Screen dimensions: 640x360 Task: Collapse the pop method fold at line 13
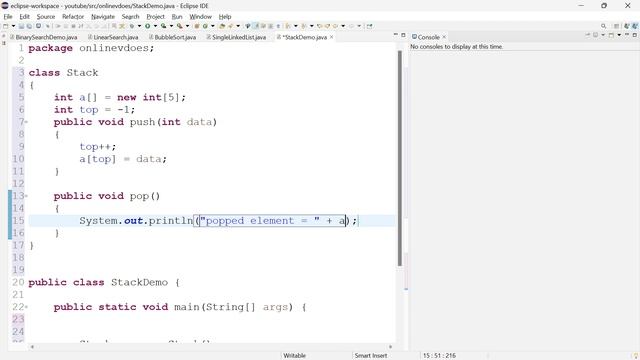tap(27, 196)
